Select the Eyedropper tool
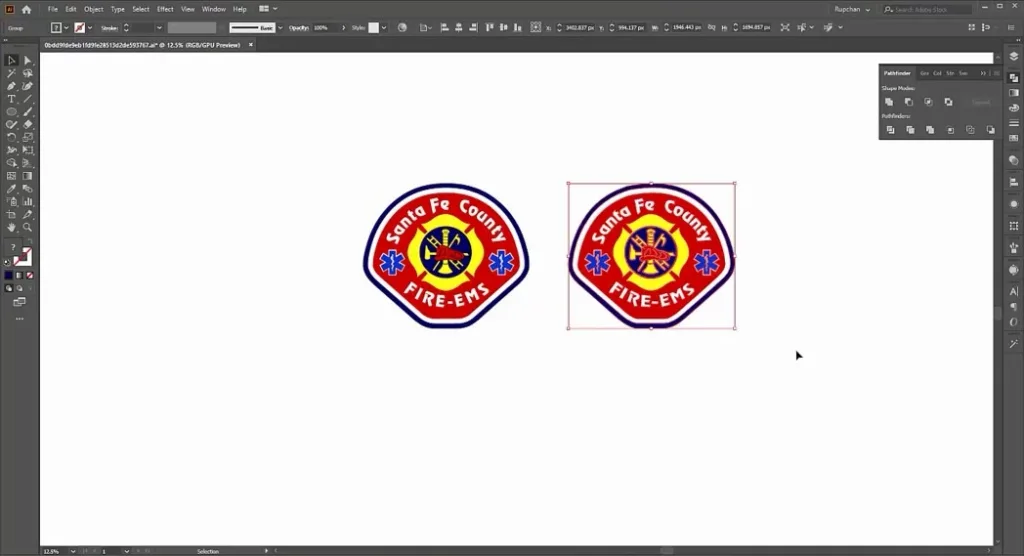The width and height of the screenshot is (1024, 556). tap(11, 189)
